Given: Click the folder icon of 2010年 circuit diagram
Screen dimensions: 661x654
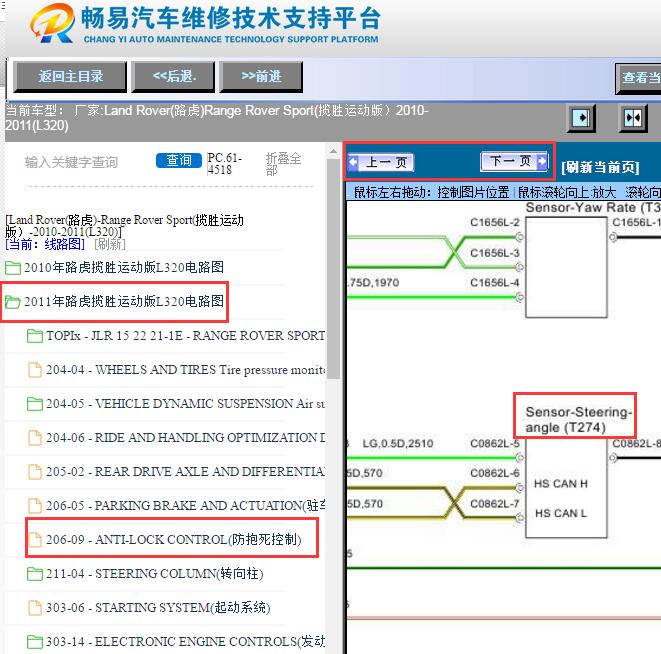Looking at the screenshot, I should coord(13,268).
